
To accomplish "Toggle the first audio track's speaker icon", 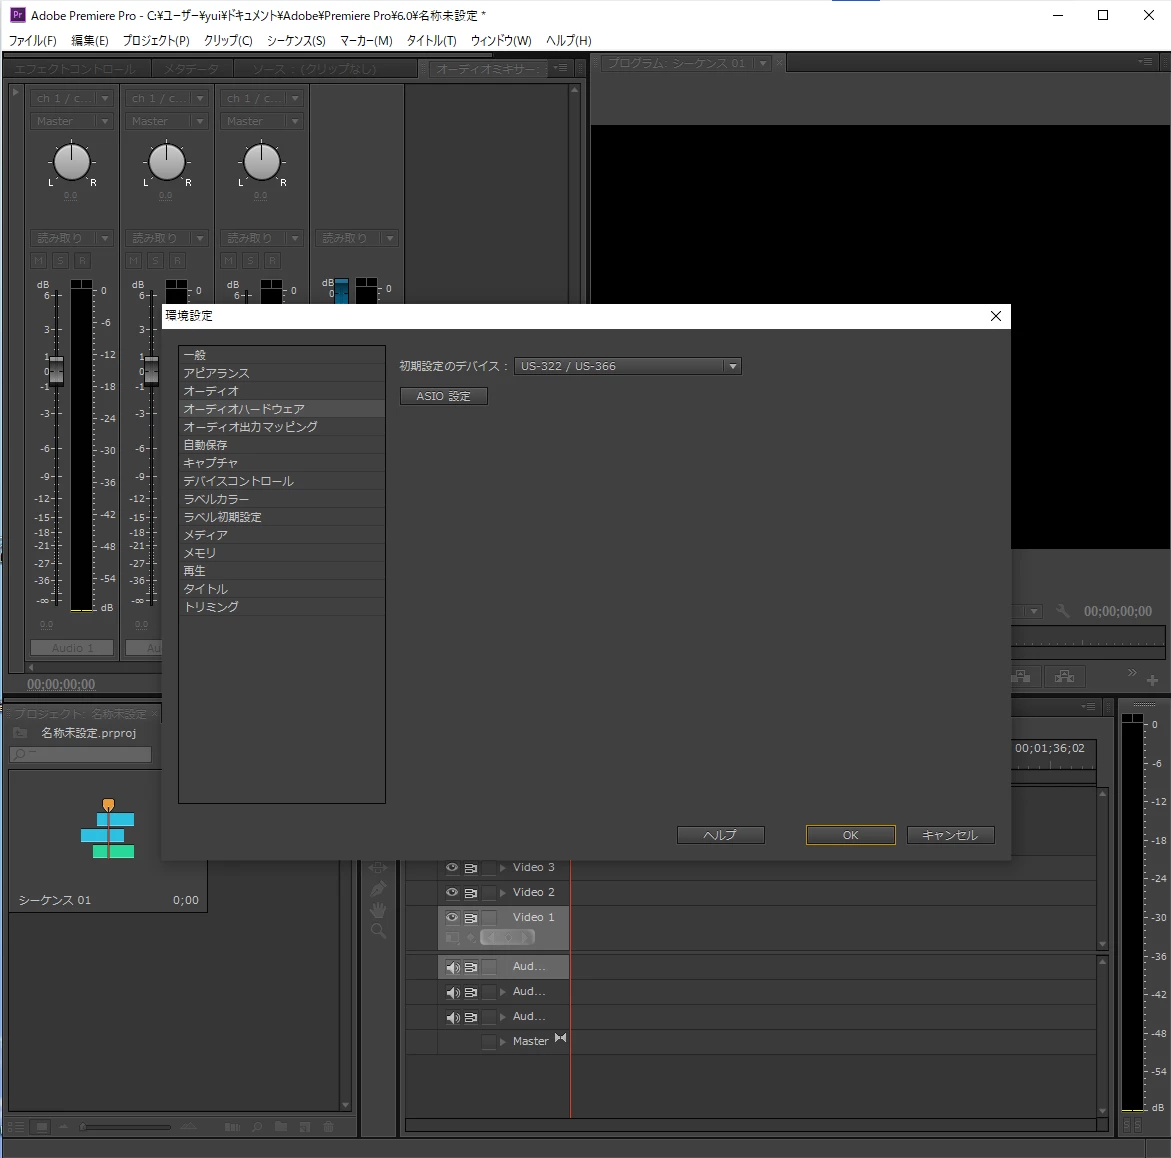I will [453, 967].
